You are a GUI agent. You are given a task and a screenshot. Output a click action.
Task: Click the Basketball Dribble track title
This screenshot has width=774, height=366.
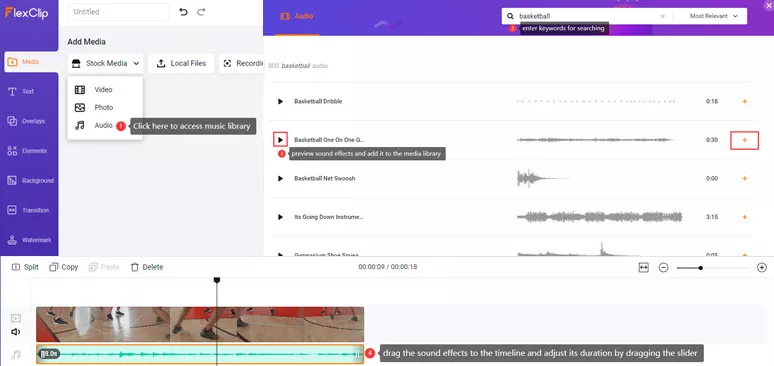tap(318, 101)
